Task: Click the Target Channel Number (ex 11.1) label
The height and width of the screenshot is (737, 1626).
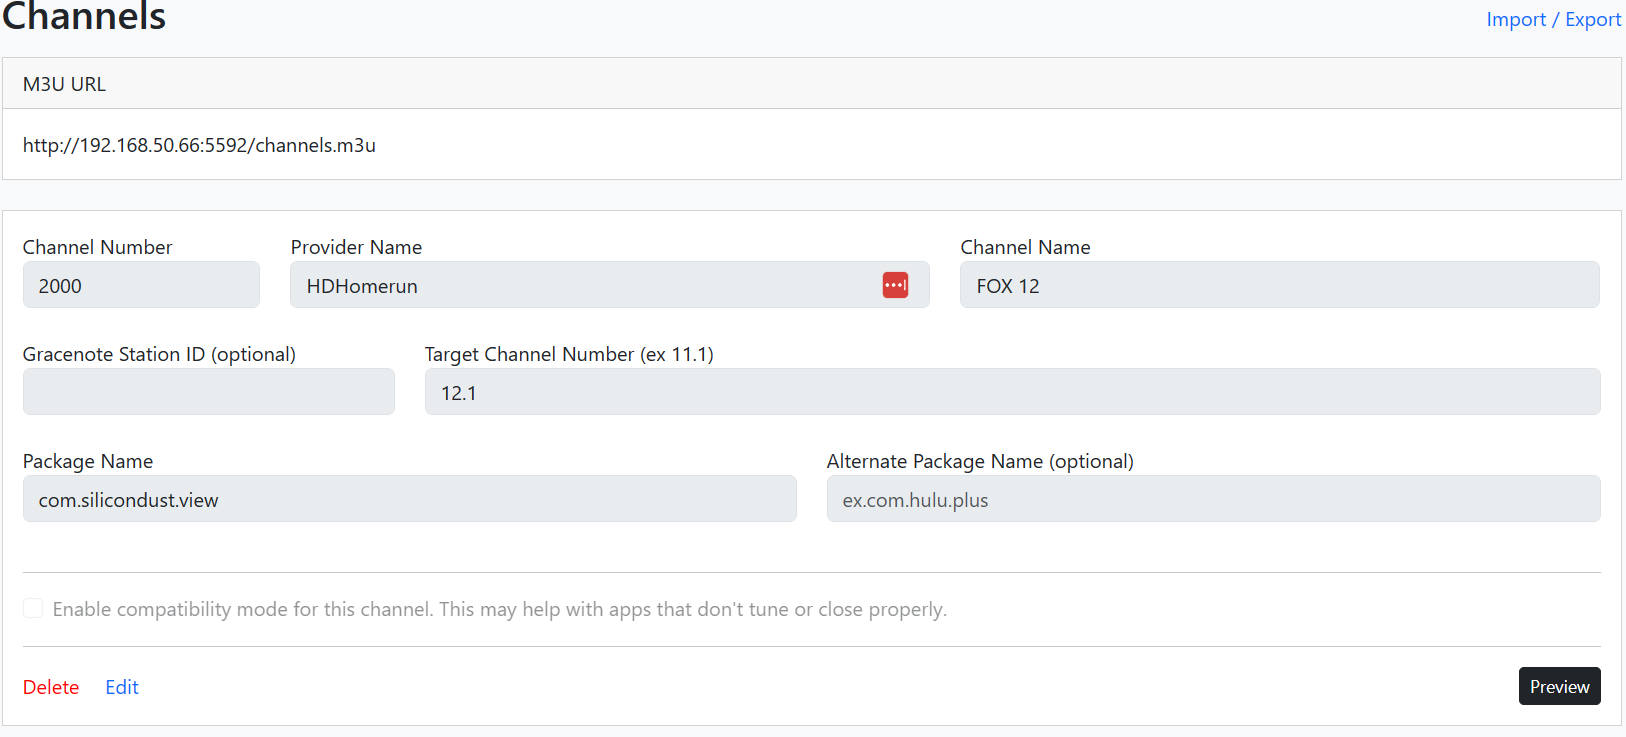Action: click(569, 354)
